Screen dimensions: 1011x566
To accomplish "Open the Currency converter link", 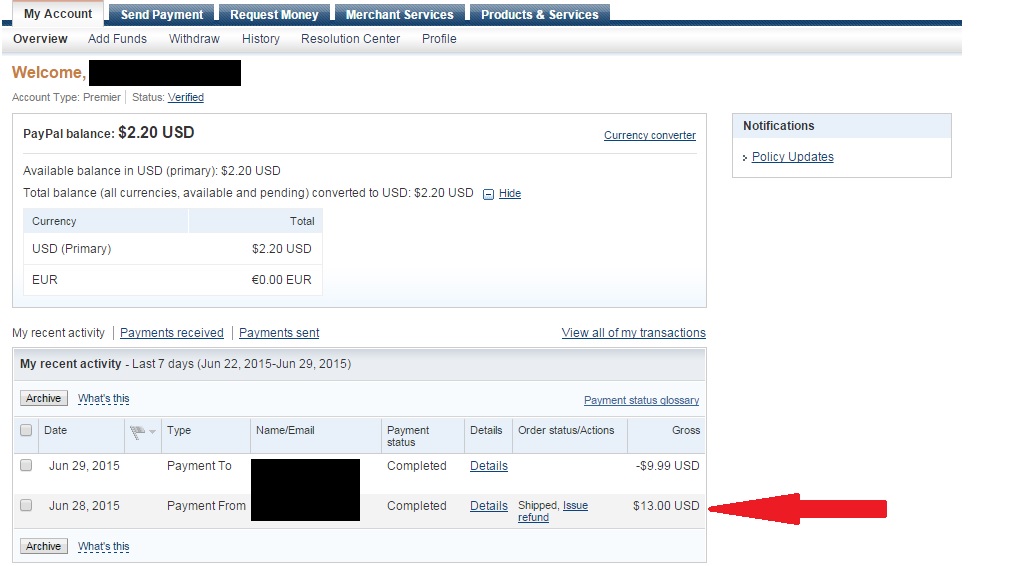I will (x=649, y=135).
